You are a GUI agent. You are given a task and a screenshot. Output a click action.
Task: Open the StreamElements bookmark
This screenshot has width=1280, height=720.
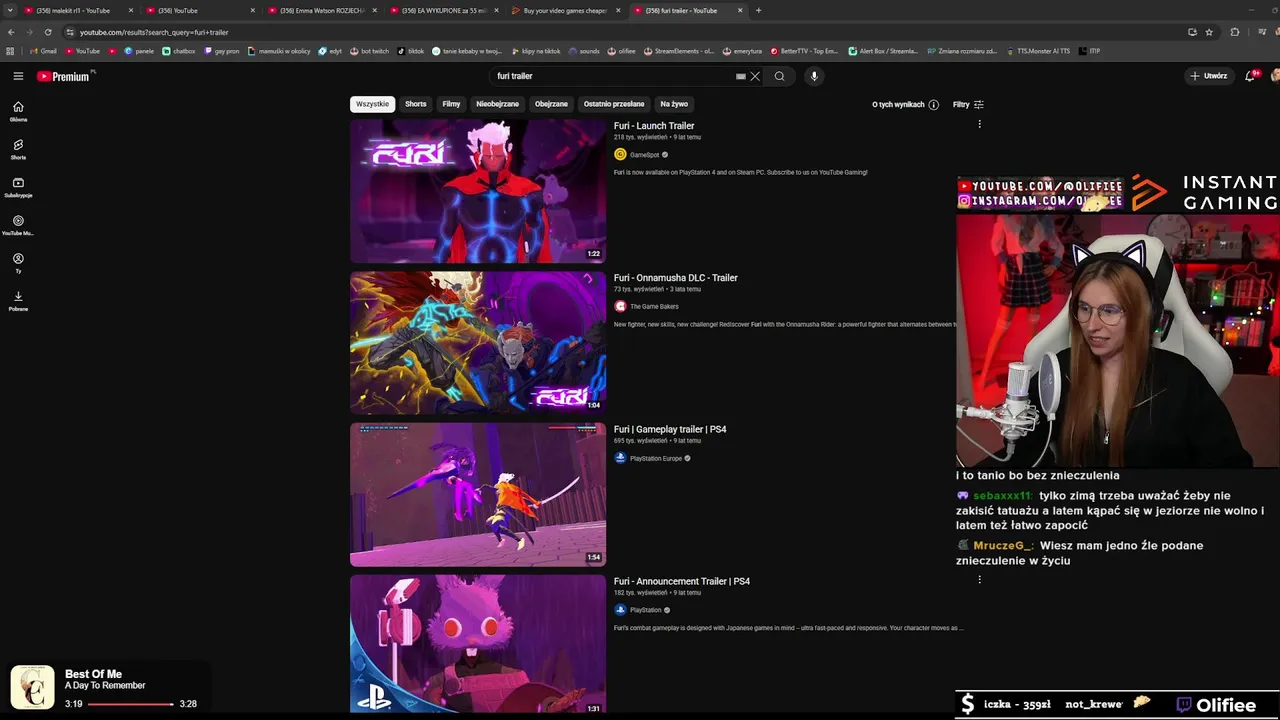[x=679, y=51]
